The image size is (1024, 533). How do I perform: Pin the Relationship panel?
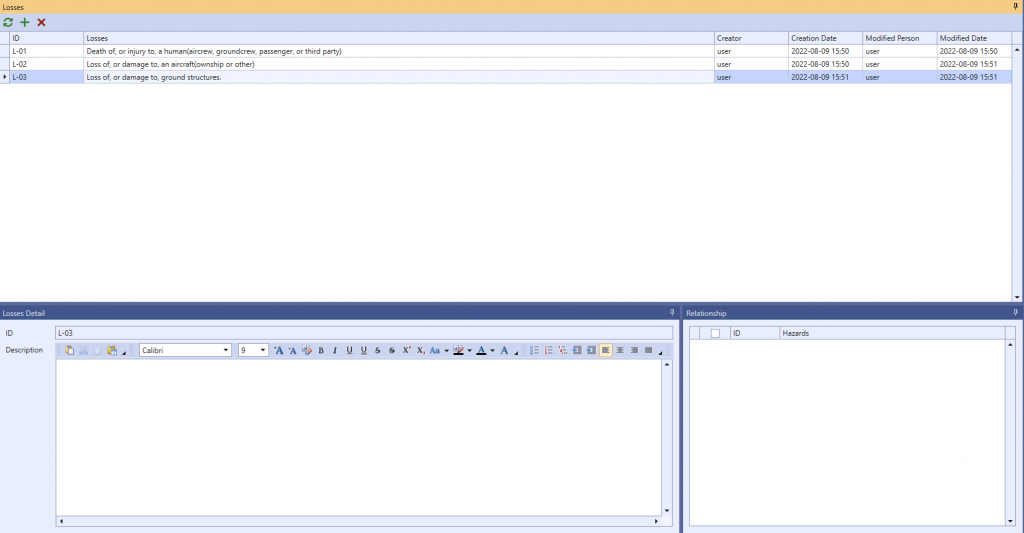1016,313
